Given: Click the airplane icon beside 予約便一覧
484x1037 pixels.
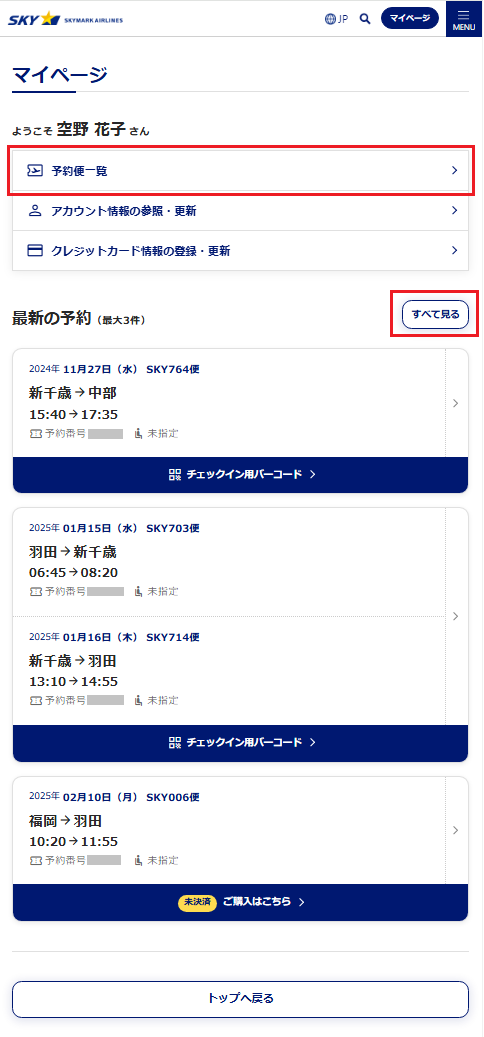Looking at the screenshot, I should click(x=35, y=171).
